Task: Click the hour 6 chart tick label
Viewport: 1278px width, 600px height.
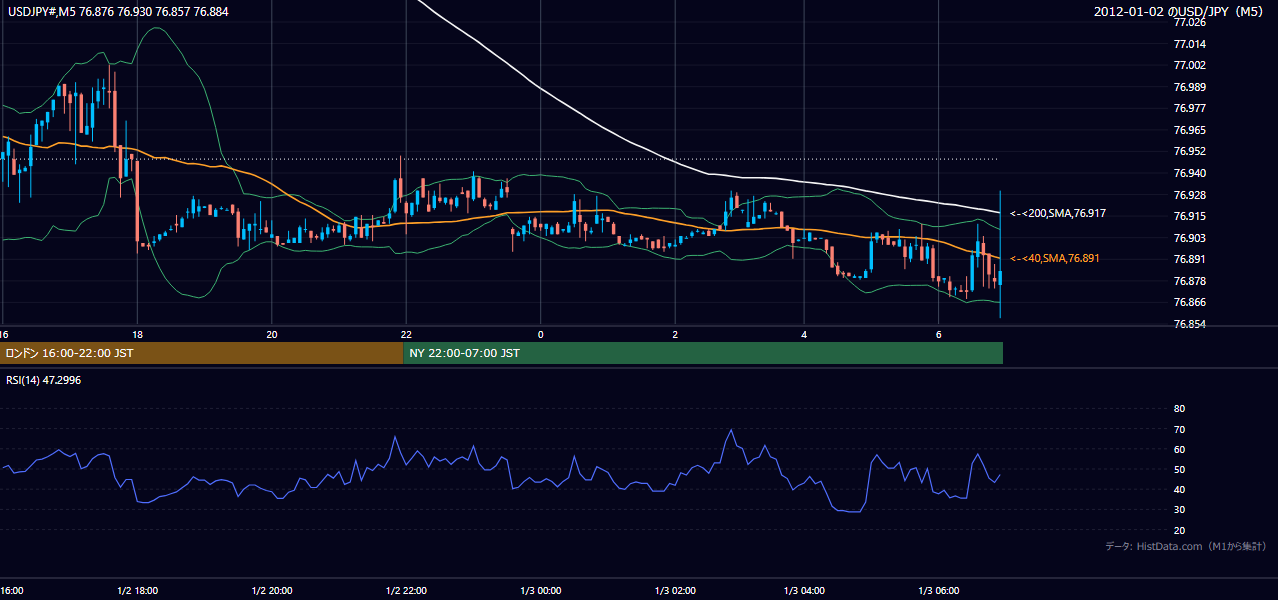Action: click(938, 333)
